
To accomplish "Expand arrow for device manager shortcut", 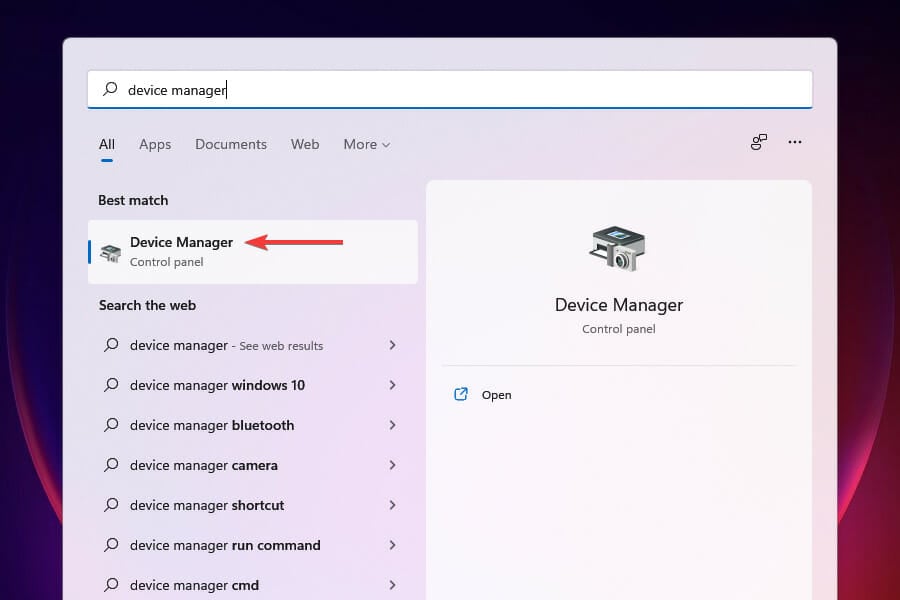I will pyautogui.click(x=392, y=505).
